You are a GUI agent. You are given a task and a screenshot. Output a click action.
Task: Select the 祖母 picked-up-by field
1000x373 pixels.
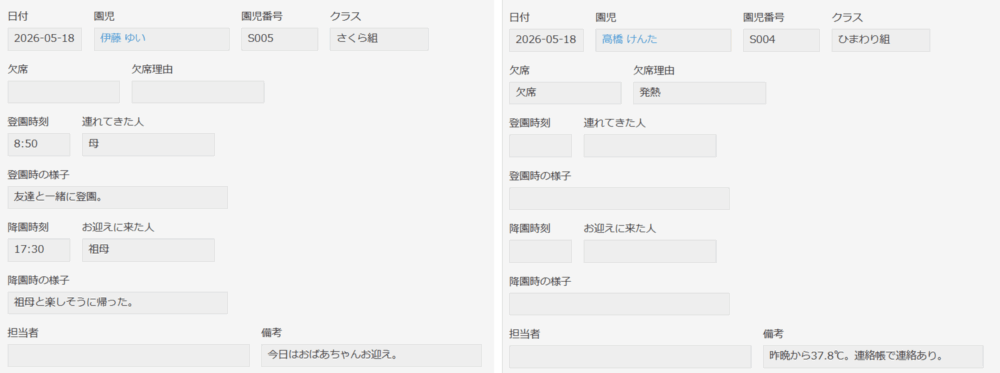pos(149,250)
